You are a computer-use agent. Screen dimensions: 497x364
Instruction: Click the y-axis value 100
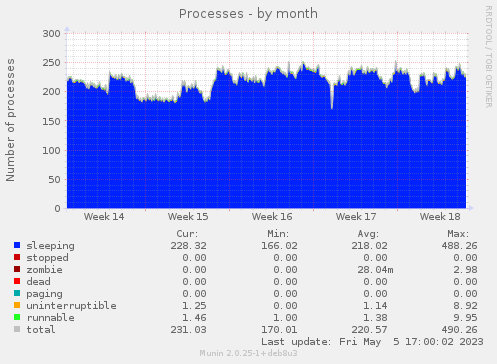[52, 150]
